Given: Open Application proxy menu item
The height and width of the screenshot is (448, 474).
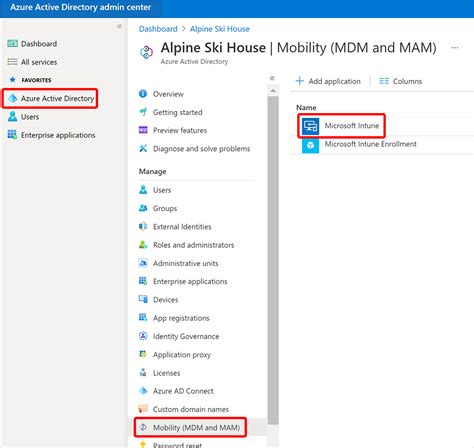Looking at the screenshot, I should (x=182, y=355).
